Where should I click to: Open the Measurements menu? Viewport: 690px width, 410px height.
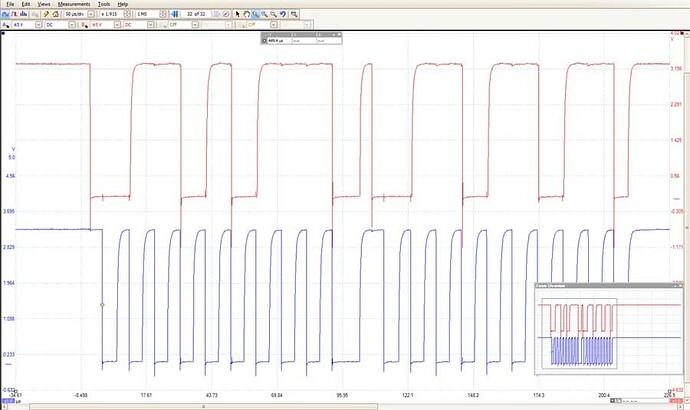(x=74, y=4)
